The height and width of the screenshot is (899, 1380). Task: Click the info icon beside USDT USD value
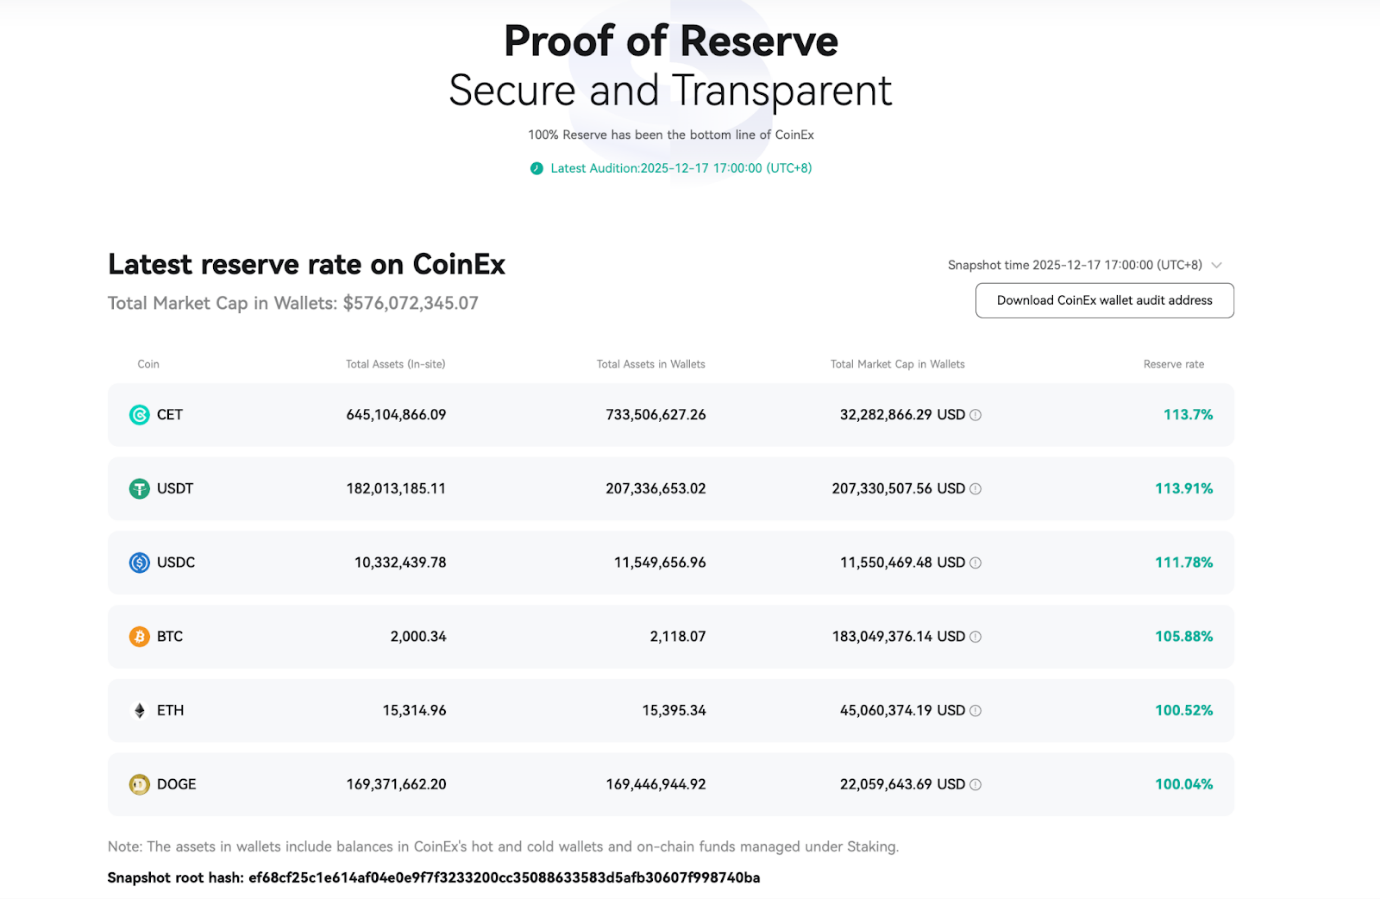975,488
